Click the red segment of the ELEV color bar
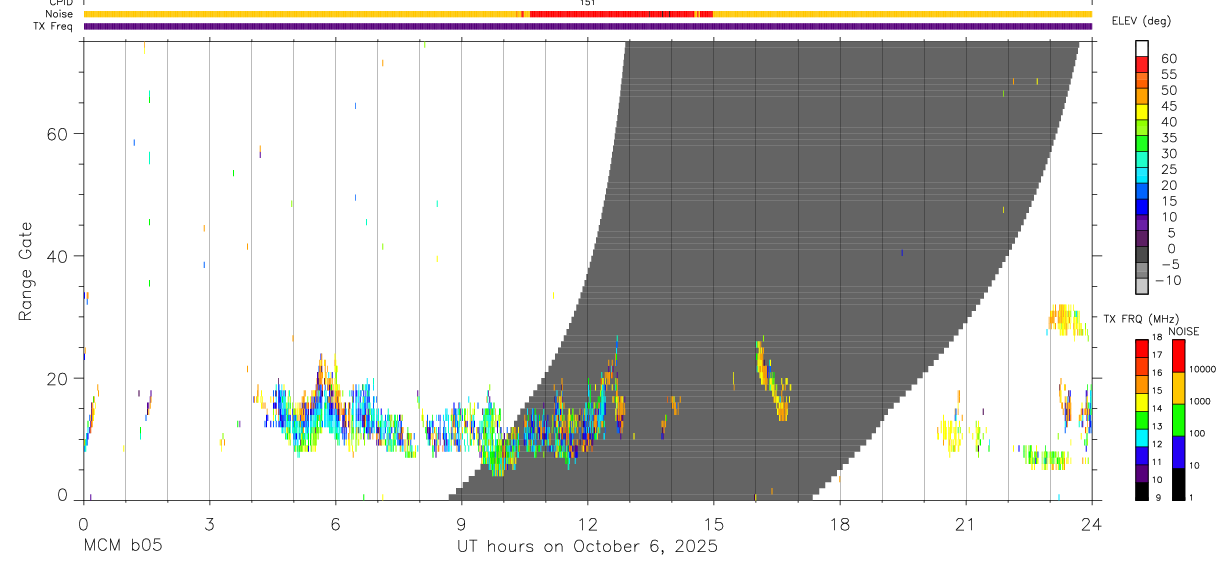 point(1141,64)
